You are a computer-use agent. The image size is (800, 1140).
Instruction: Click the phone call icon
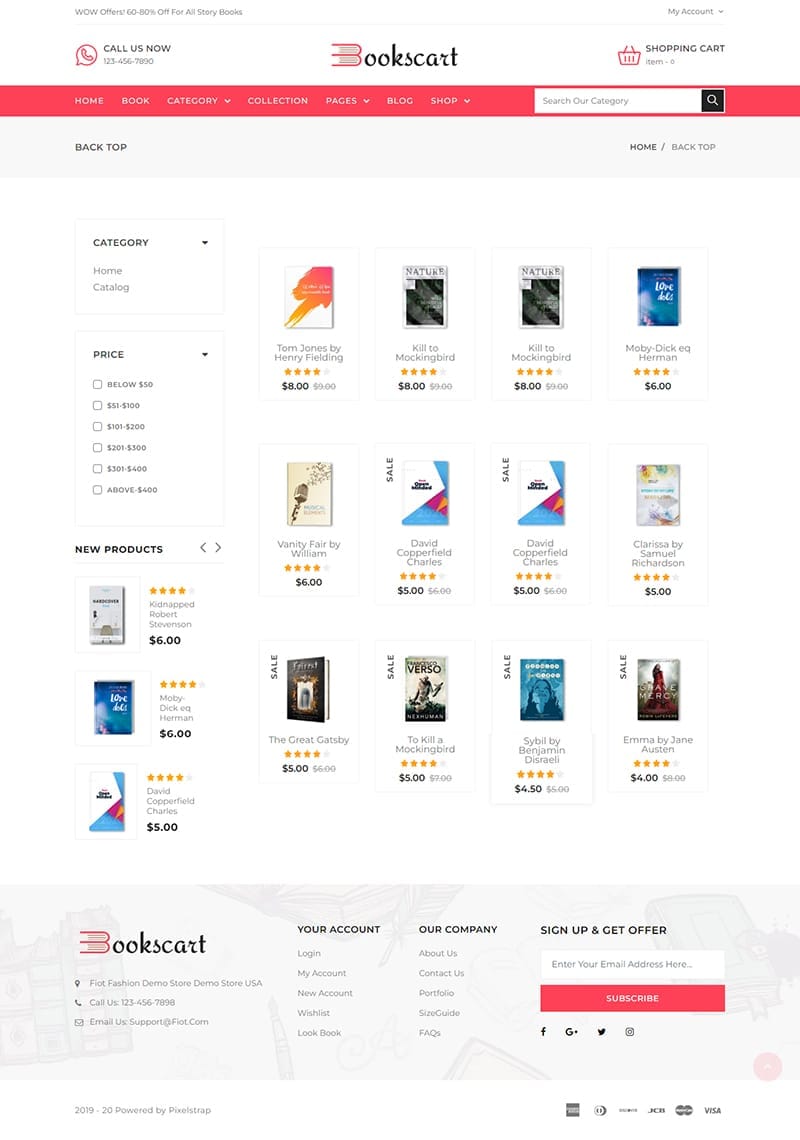click(x=86, y=55)
